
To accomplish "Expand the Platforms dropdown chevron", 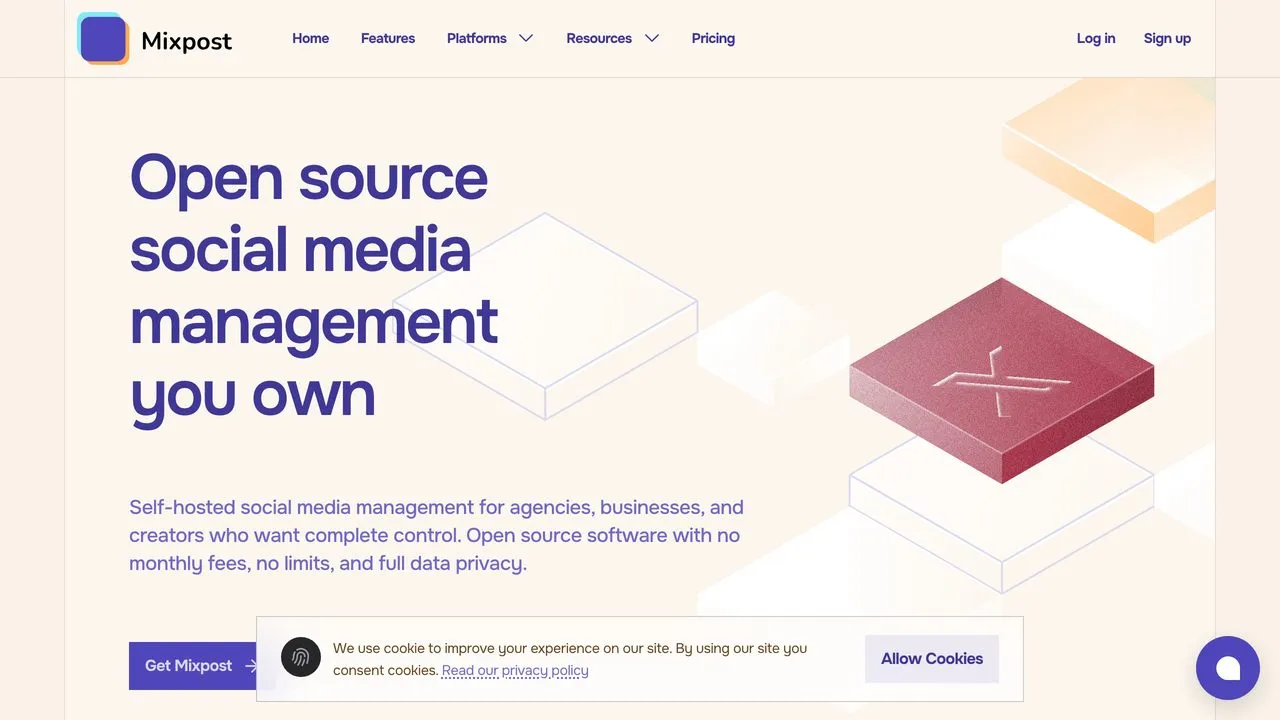I will pos(526,38).
